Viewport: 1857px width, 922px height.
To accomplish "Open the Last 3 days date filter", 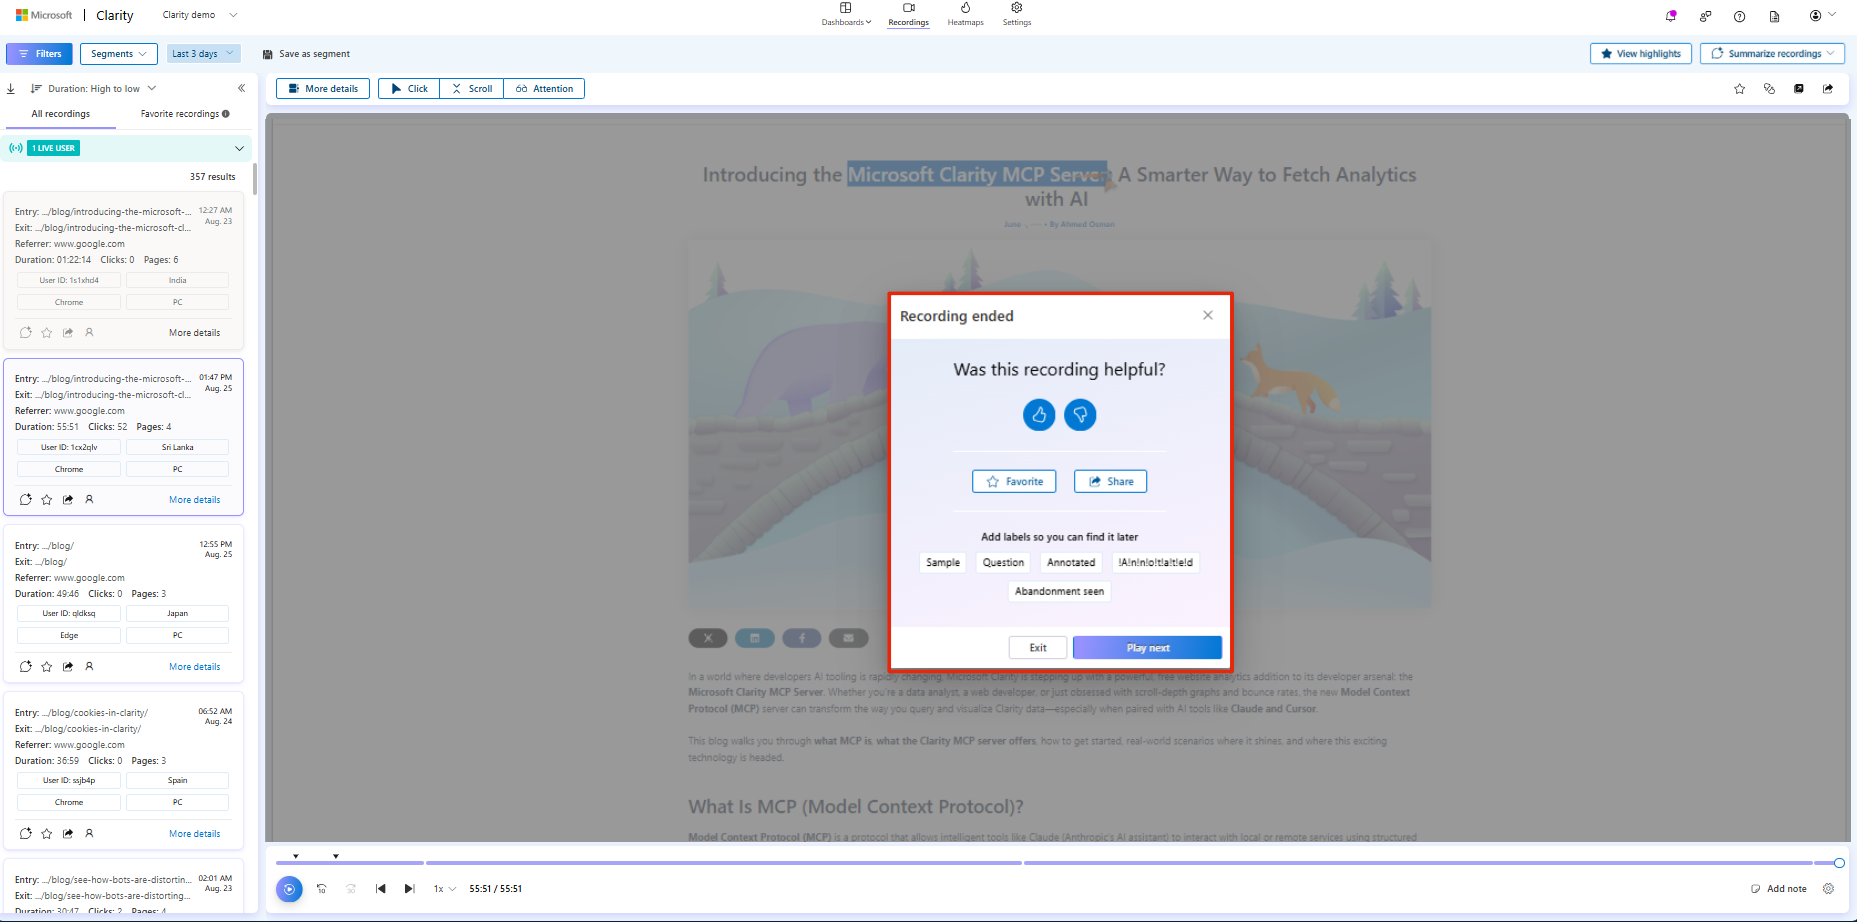I will pyautogui.click(x=203, y=53).
